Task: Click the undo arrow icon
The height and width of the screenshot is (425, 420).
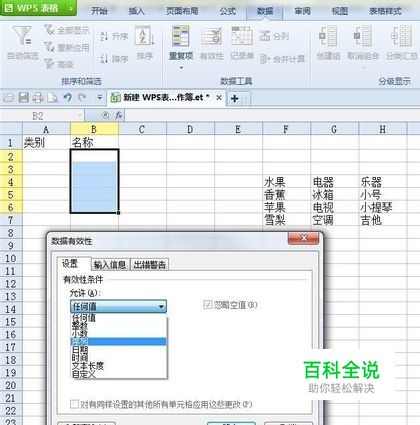Action: (x=68, y=98)
